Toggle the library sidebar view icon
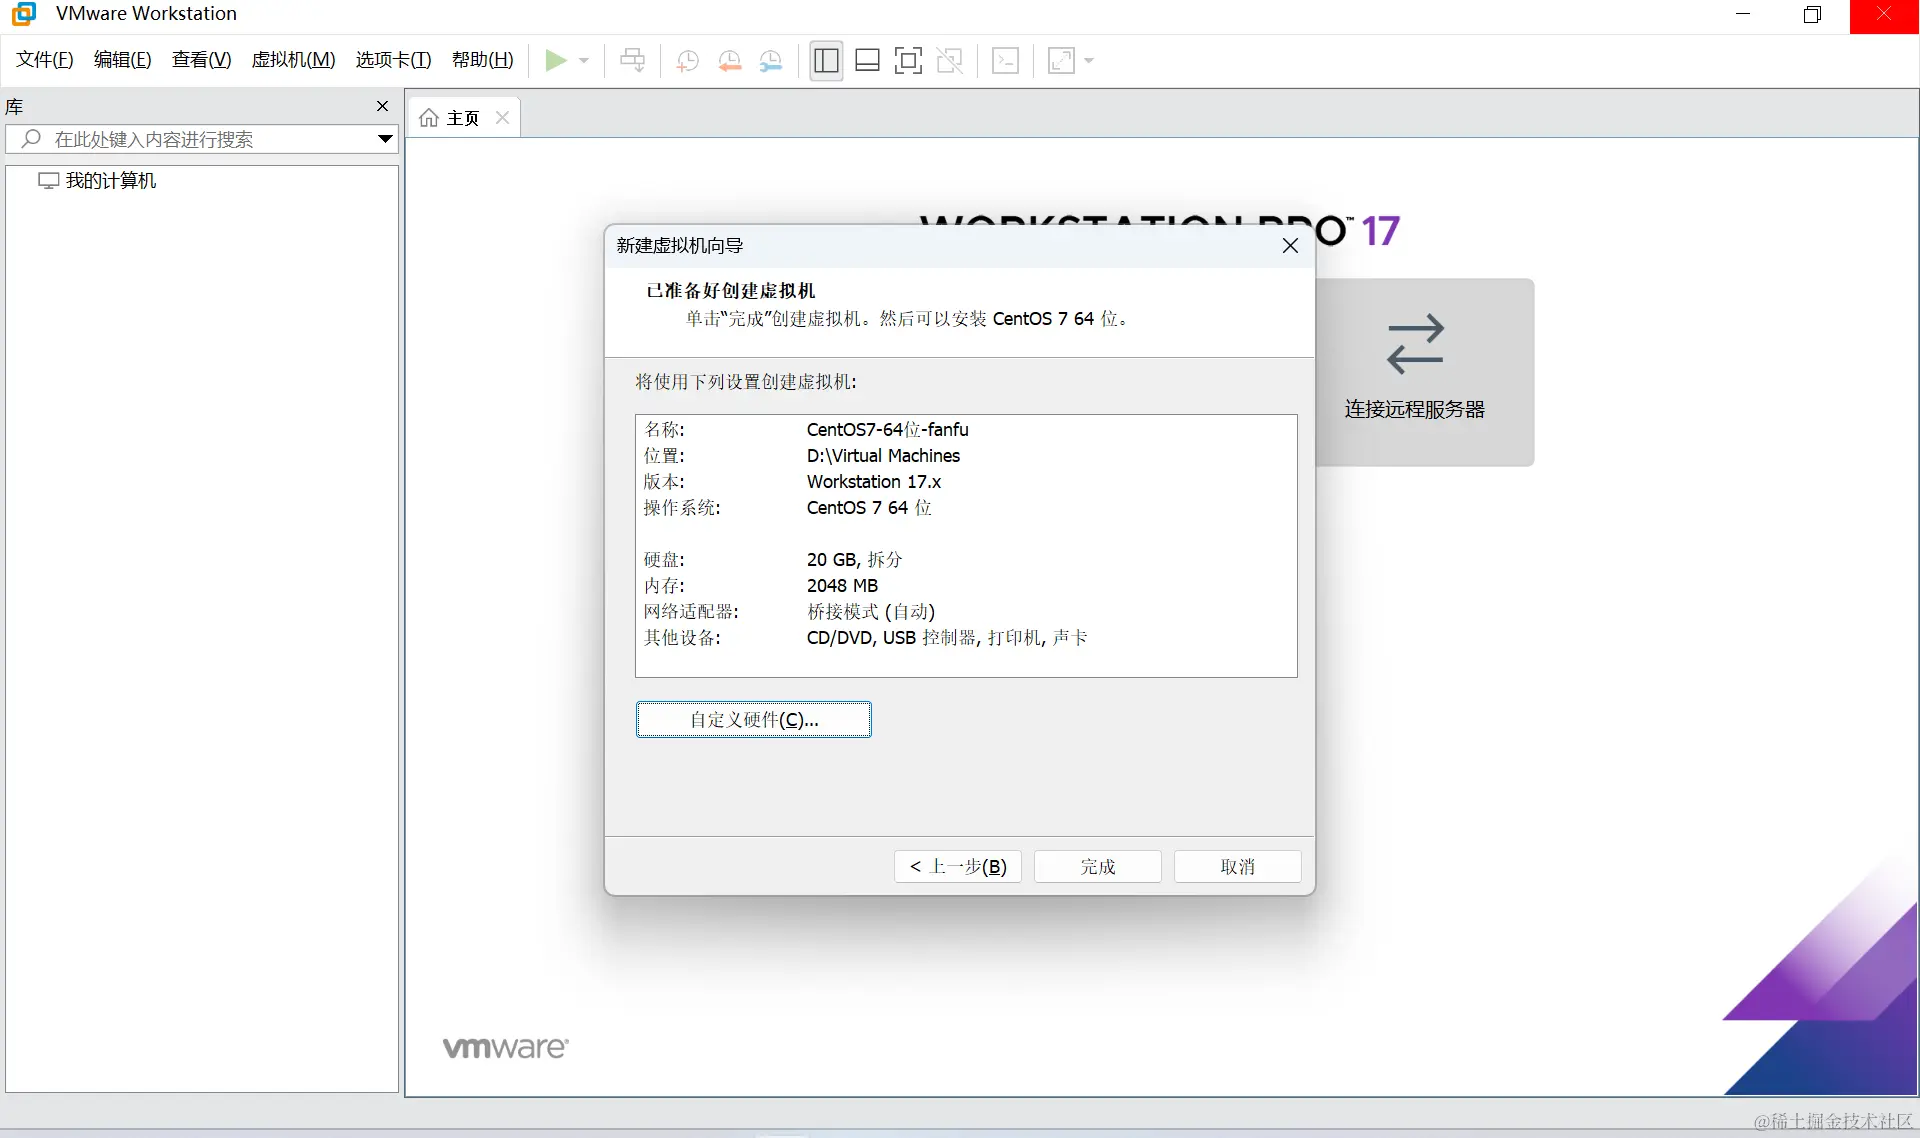Viewport: 1920px width, 1138px height. [826, 61]
